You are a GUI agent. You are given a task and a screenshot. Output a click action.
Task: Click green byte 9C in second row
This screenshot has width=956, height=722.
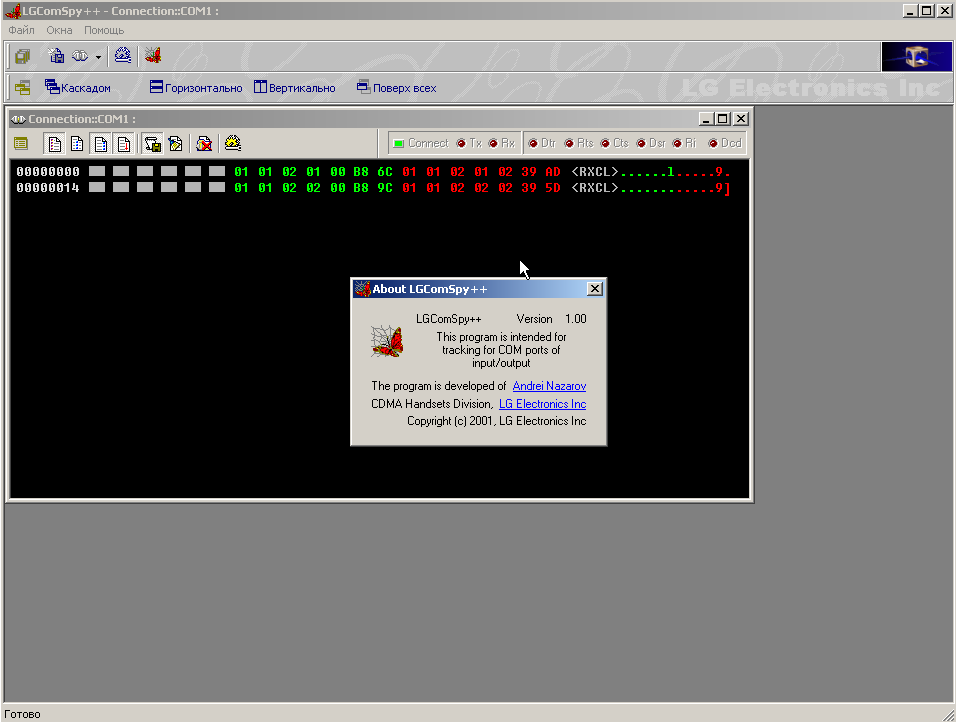coord(385,188)
